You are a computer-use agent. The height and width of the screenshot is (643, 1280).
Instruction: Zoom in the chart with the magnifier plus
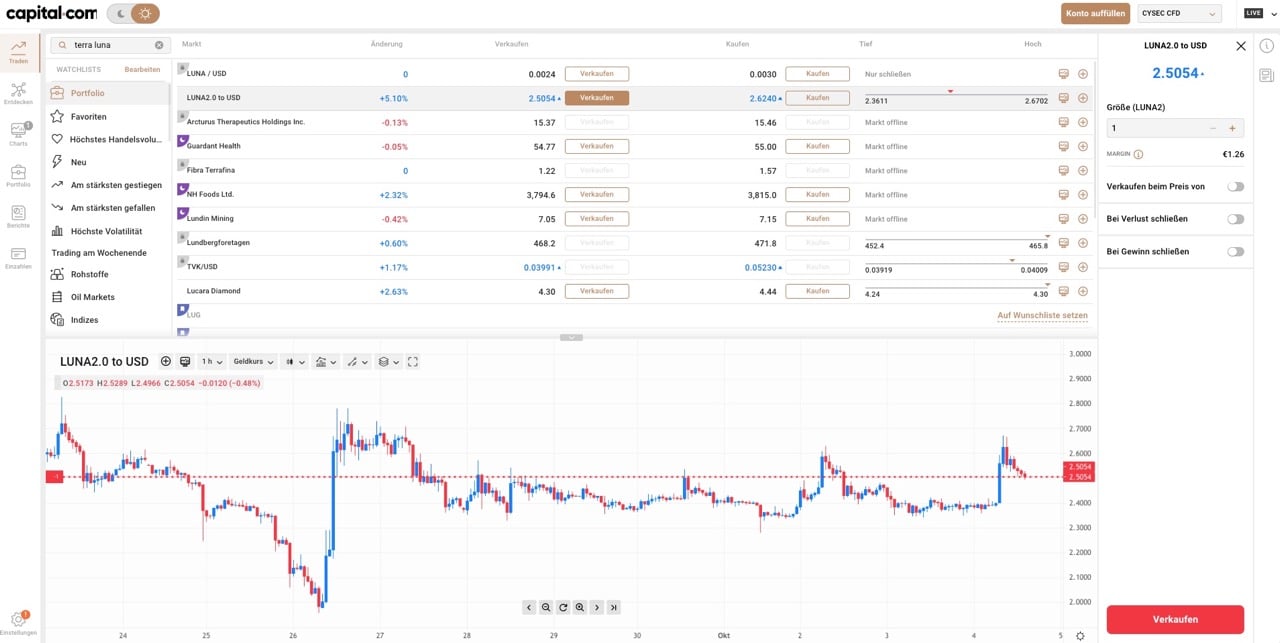pos(580,607)
